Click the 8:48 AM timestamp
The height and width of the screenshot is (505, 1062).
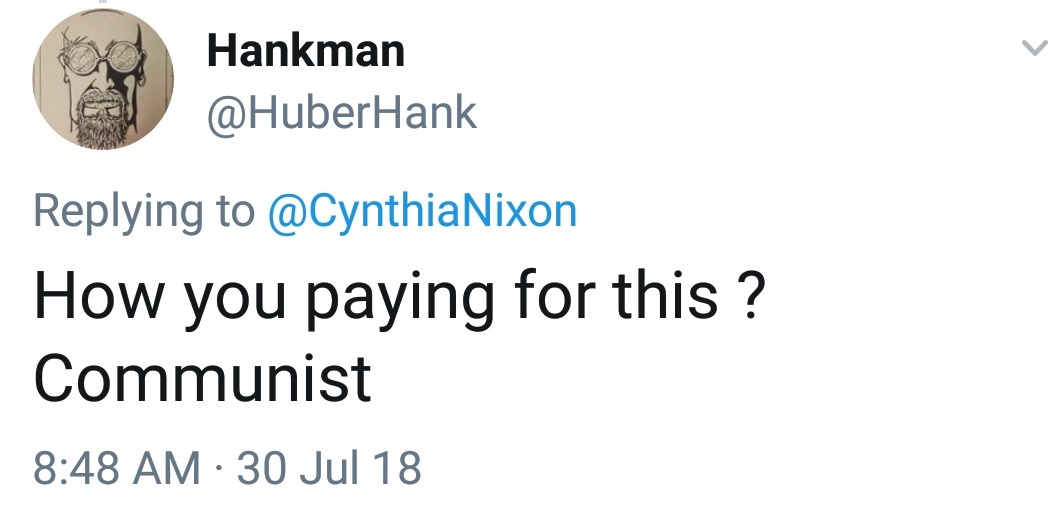[x=117, y=468]
